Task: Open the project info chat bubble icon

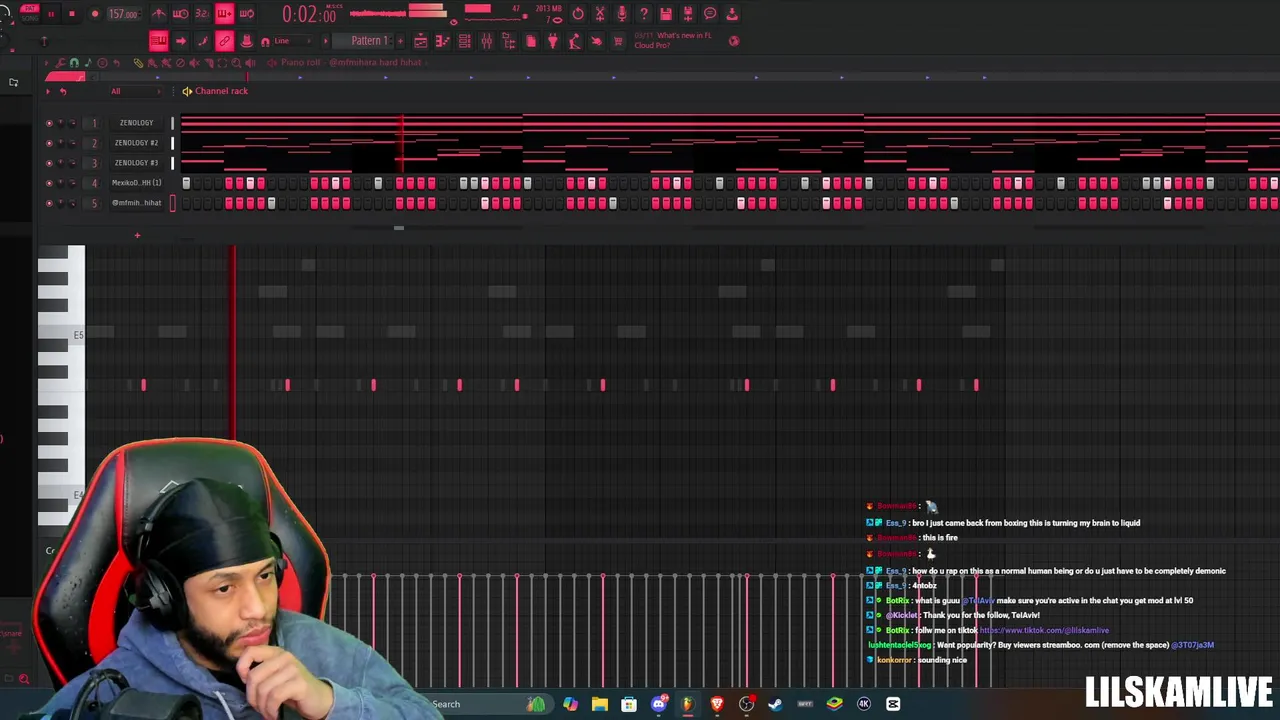Action: [x=709, y=14]
